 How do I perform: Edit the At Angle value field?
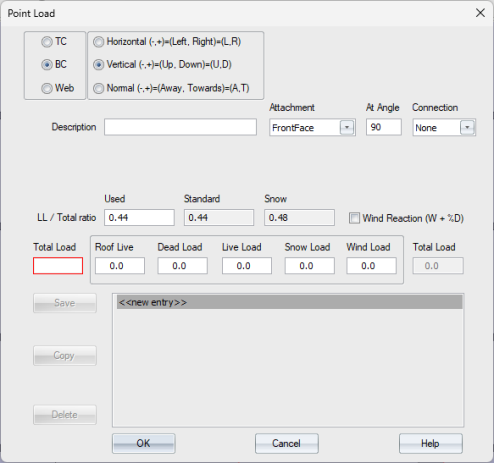[384, 127]
